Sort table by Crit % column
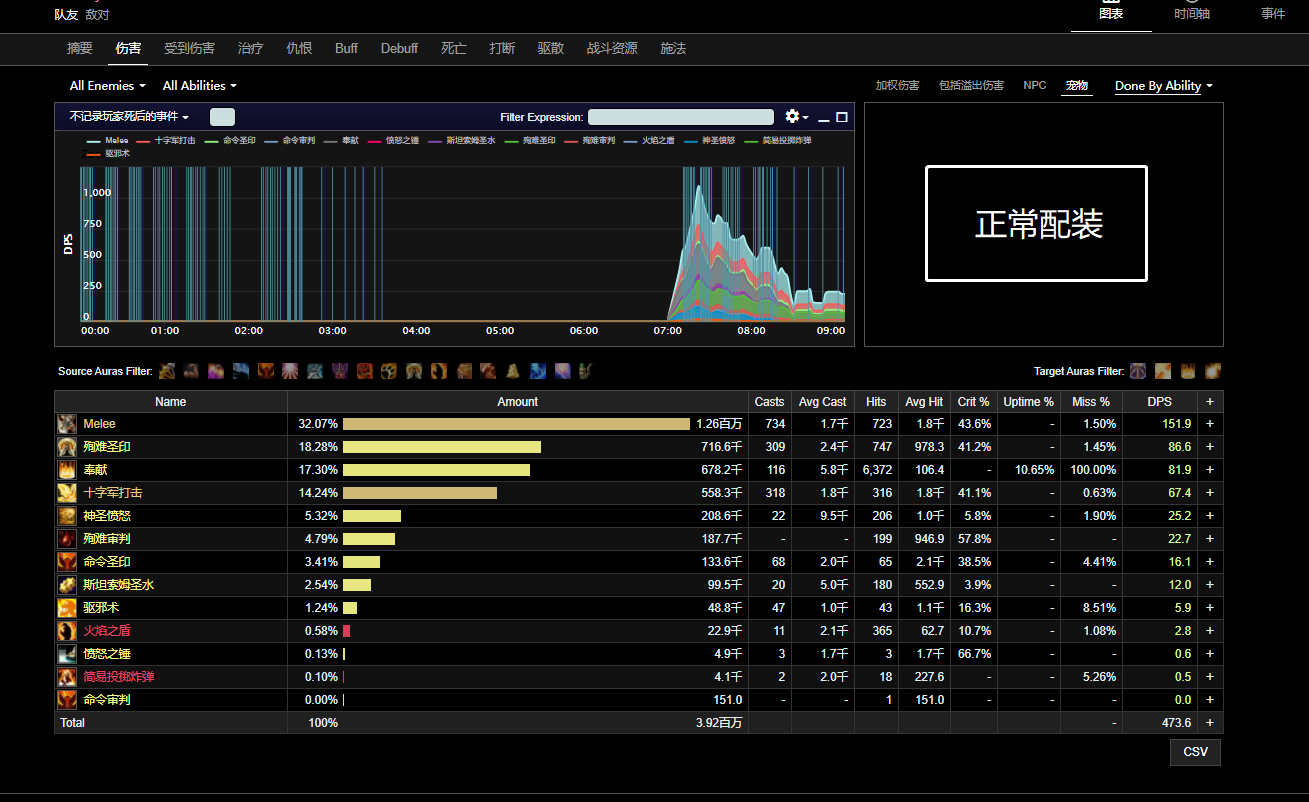Image resolution: width=1309 pixels, height=802 pixels. tap(973, 402)
